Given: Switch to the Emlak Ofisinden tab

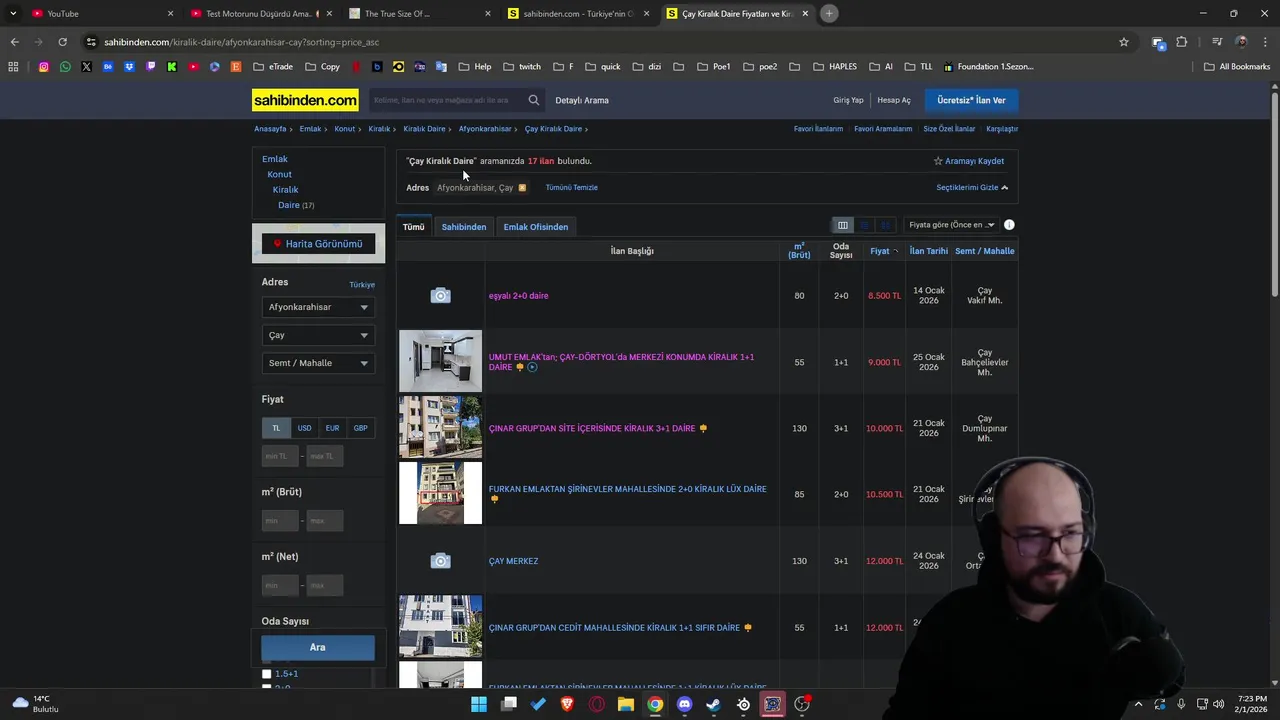Looking at the screenshot, I should click(x=536, y=227).
